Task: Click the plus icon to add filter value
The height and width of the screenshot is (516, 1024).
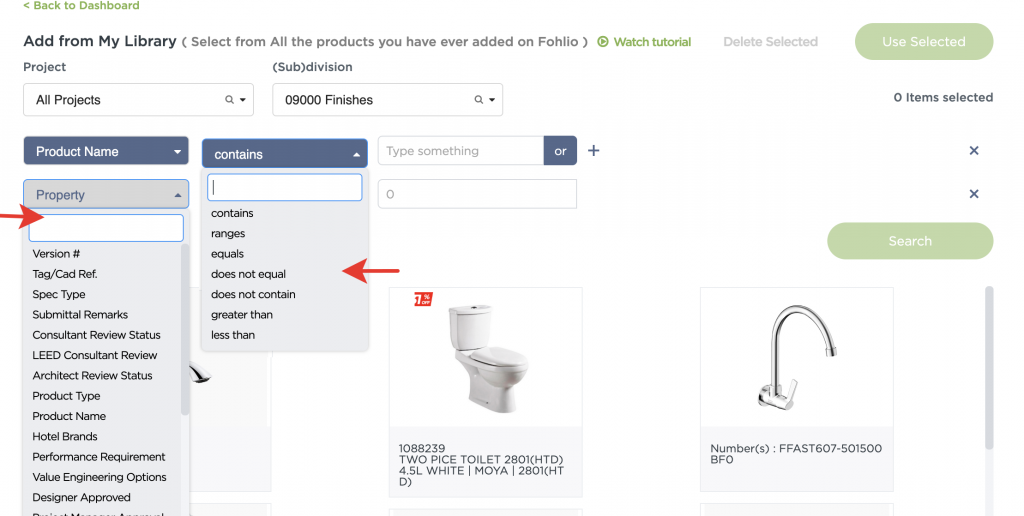Action: [593, 151]
